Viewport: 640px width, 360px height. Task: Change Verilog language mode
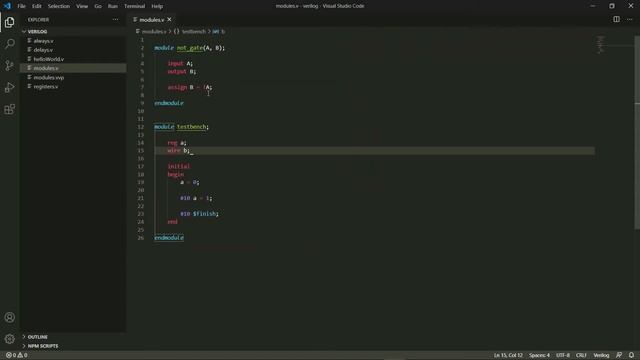(601, 355)
